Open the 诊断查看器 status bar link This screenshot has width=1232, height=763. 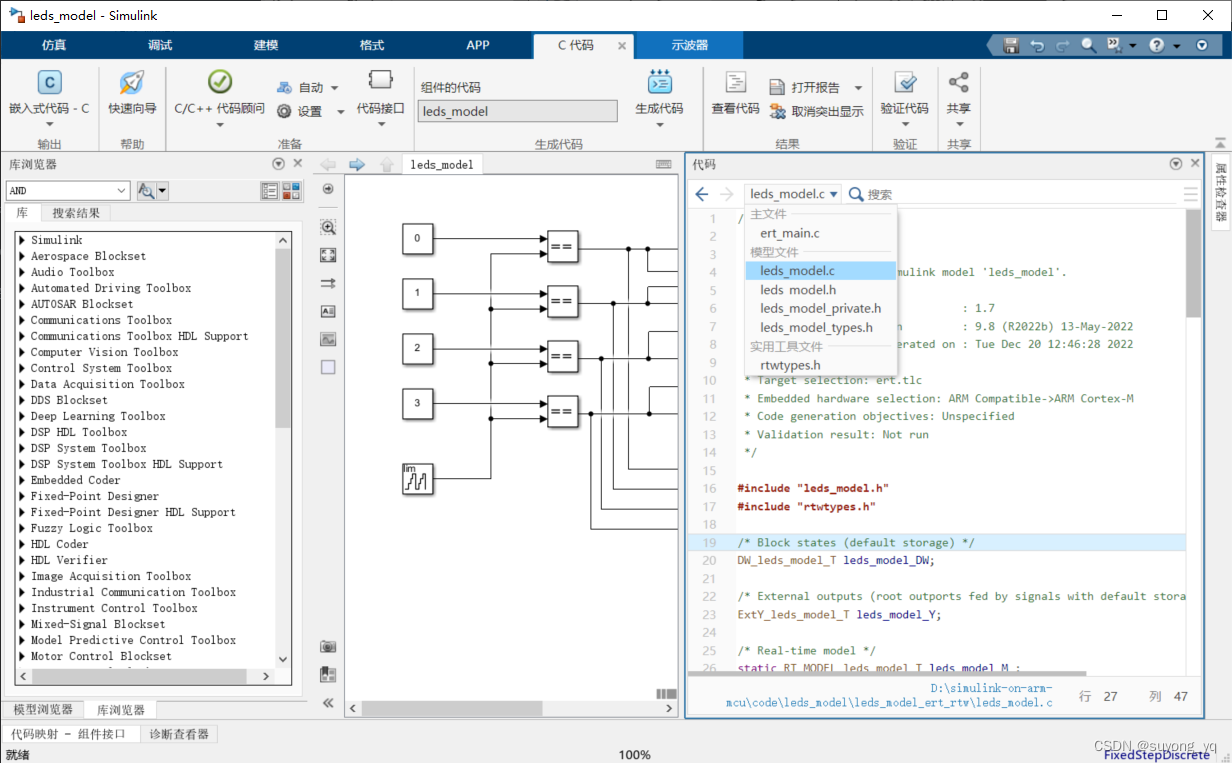tap(179, 734)
